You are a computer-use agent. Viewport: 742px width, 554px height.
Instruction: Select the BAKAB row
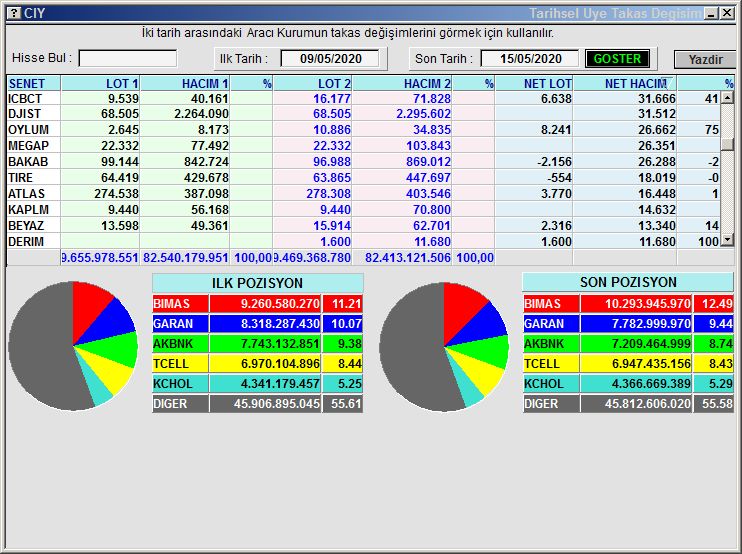coord(363,162)
